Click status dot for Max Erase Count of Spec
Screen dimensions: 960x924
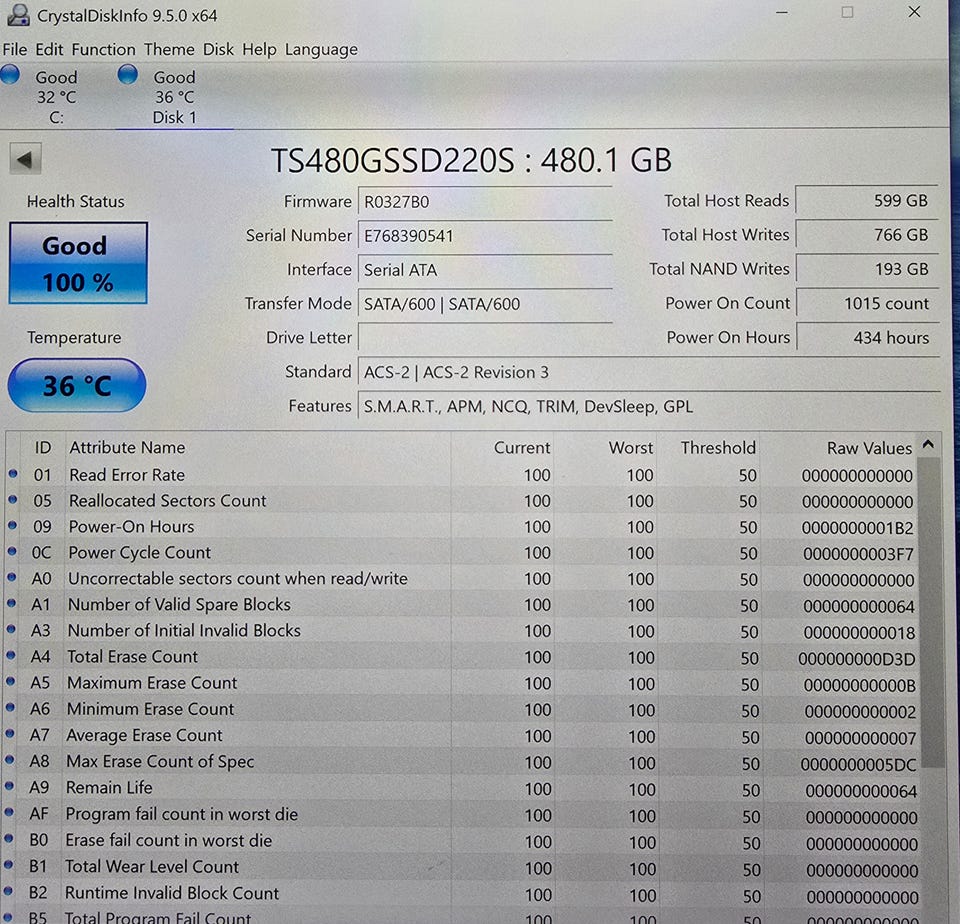(9, 760)
